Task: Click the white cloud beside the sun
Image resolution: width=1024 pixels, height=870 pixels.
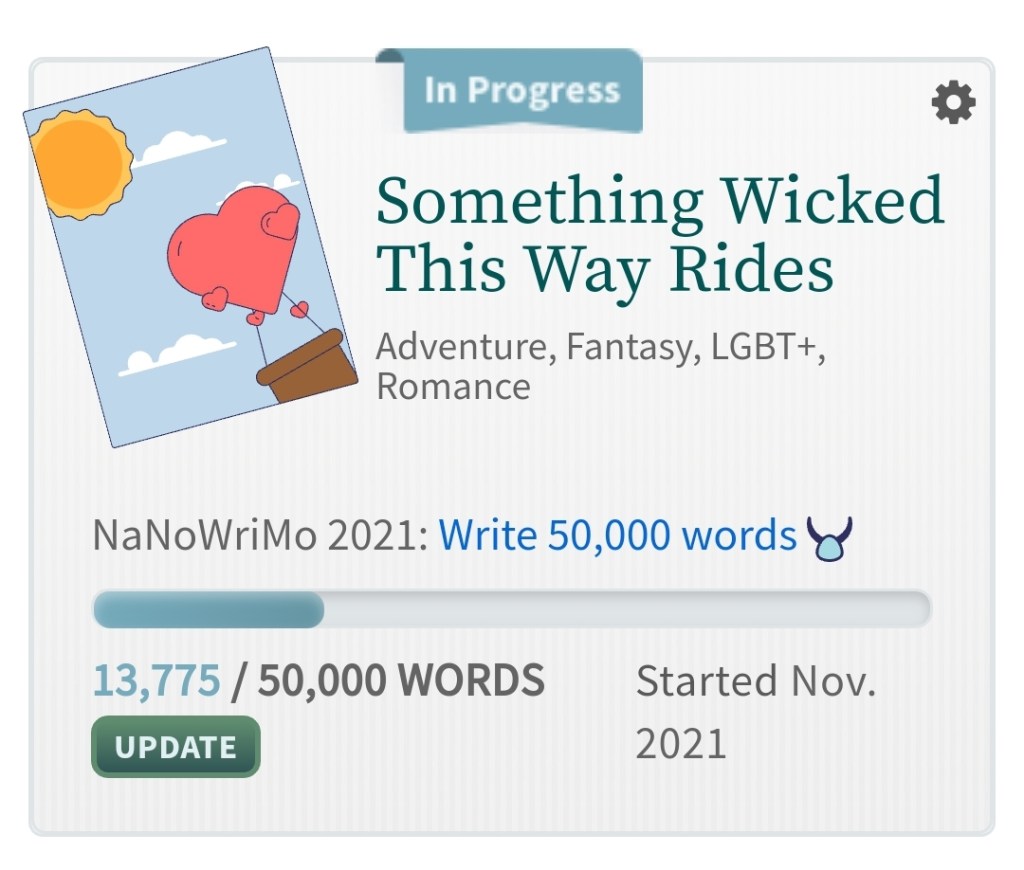Action: click(182, 148)
